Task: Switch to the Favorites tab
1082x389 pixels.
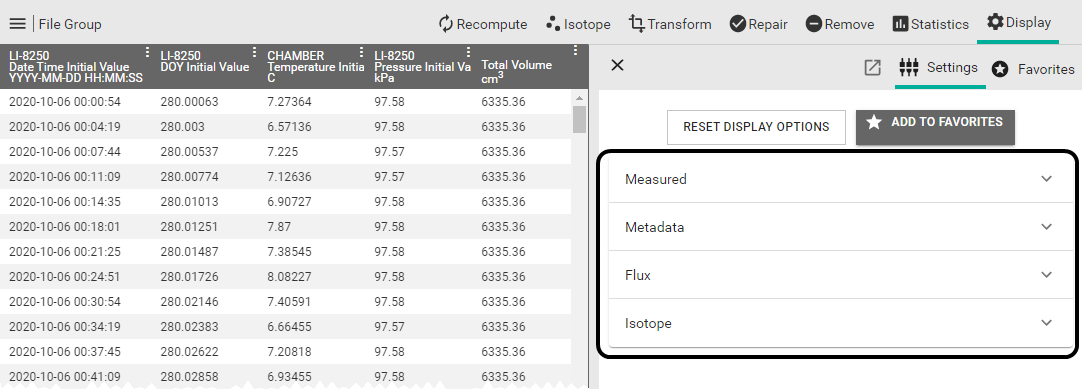Action: point(1033,69)
